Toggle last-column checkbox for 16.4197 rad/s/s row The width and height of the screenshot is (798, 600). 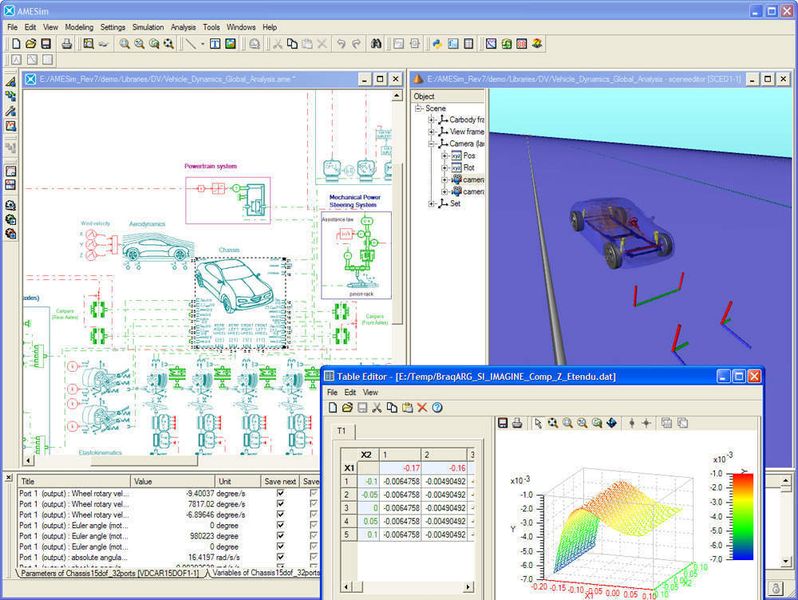[314, 557]
